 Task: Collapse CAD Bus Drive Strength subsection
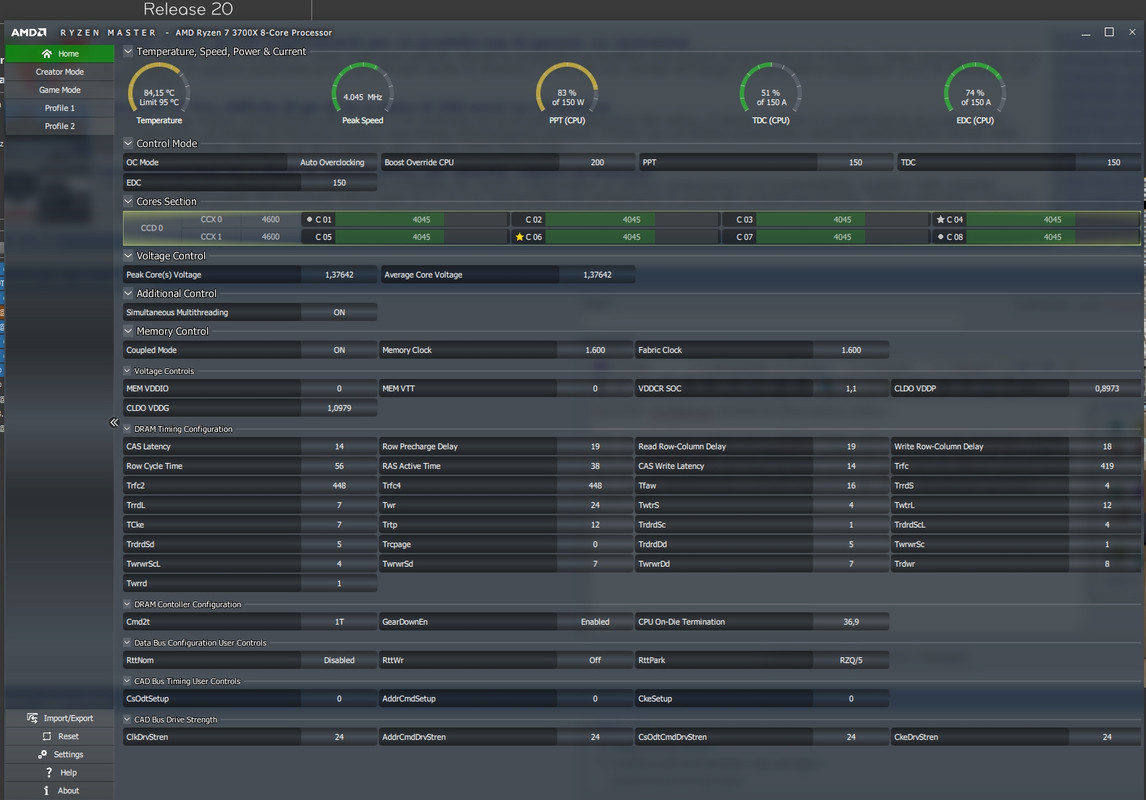(x=127, y=720)
